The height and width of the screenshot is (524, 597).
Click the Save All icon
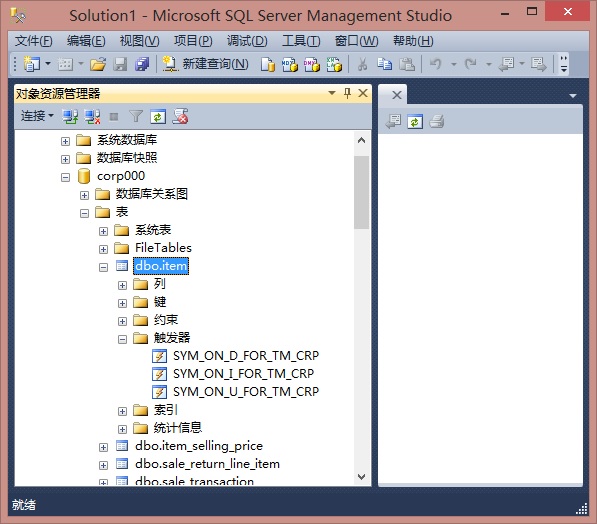coord(142,64)
